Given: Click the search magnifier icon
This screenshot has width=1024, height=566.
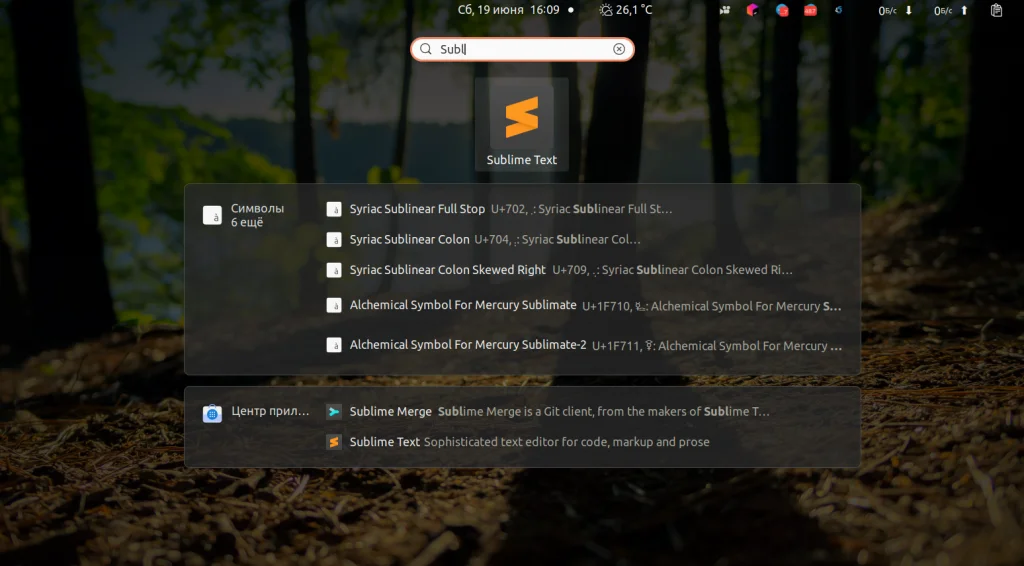Looking at the screenshot, I should 426,49.
